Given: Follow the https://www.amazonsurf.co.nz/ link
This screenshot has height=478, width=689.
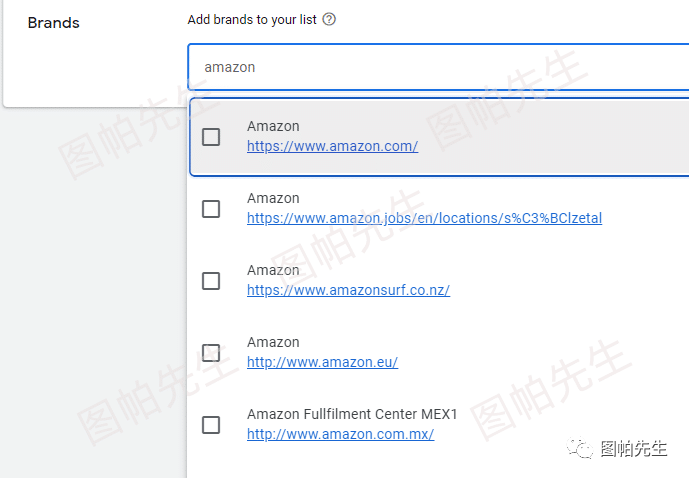Looking at the screenshot, I should pos(348,290).
